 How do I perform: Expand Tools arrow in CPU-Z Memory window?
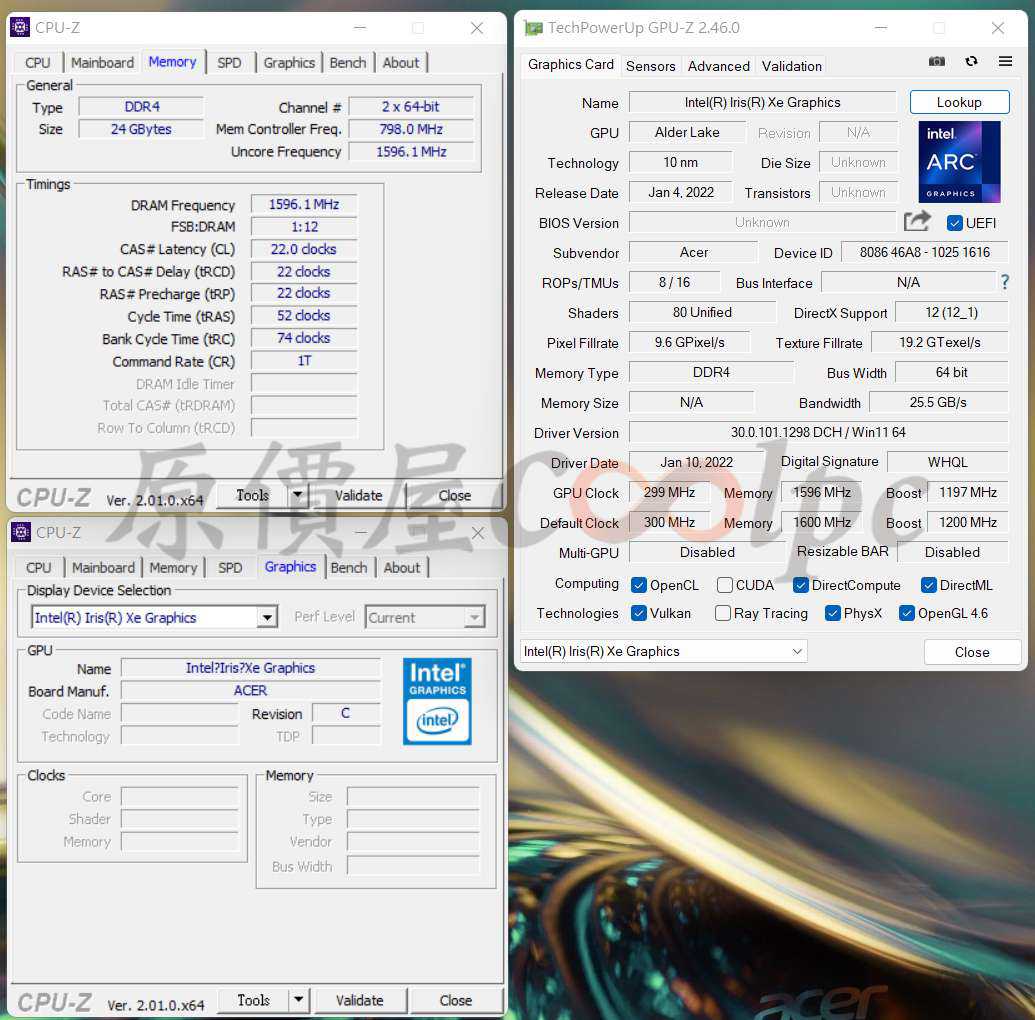[x=298, y=494]
